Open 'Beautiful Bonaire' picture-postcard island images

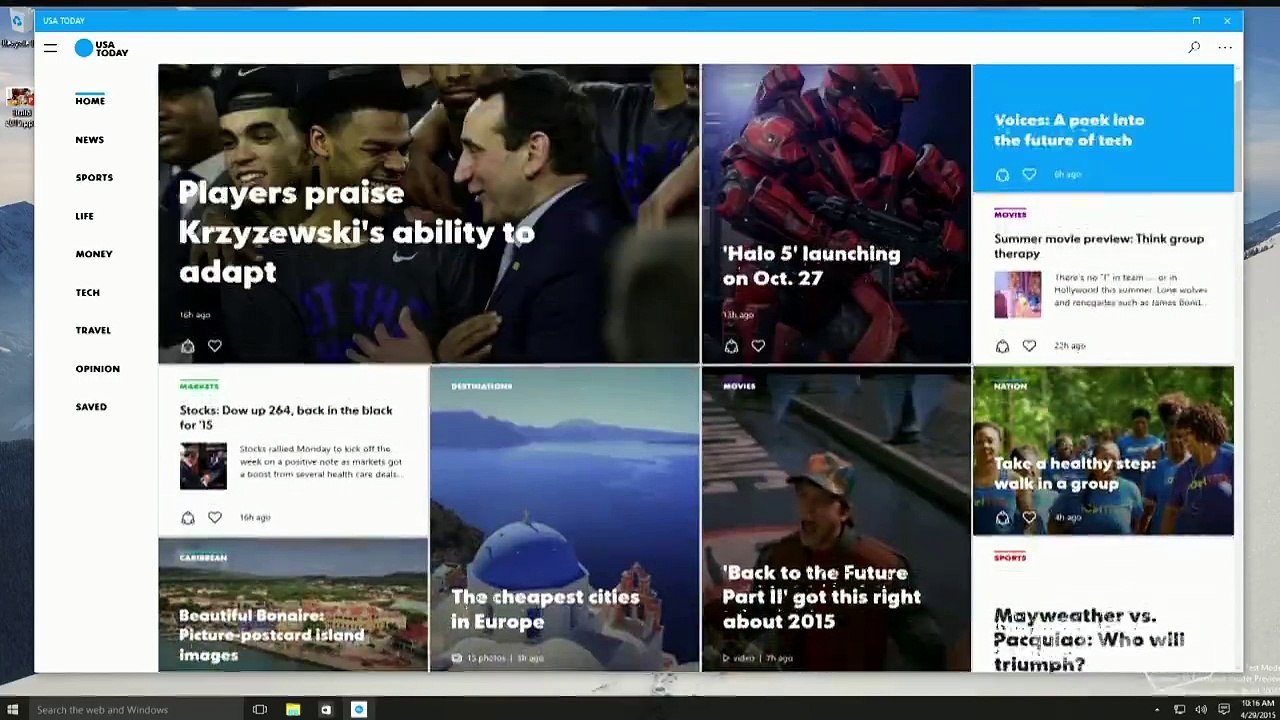coord(271,635)
